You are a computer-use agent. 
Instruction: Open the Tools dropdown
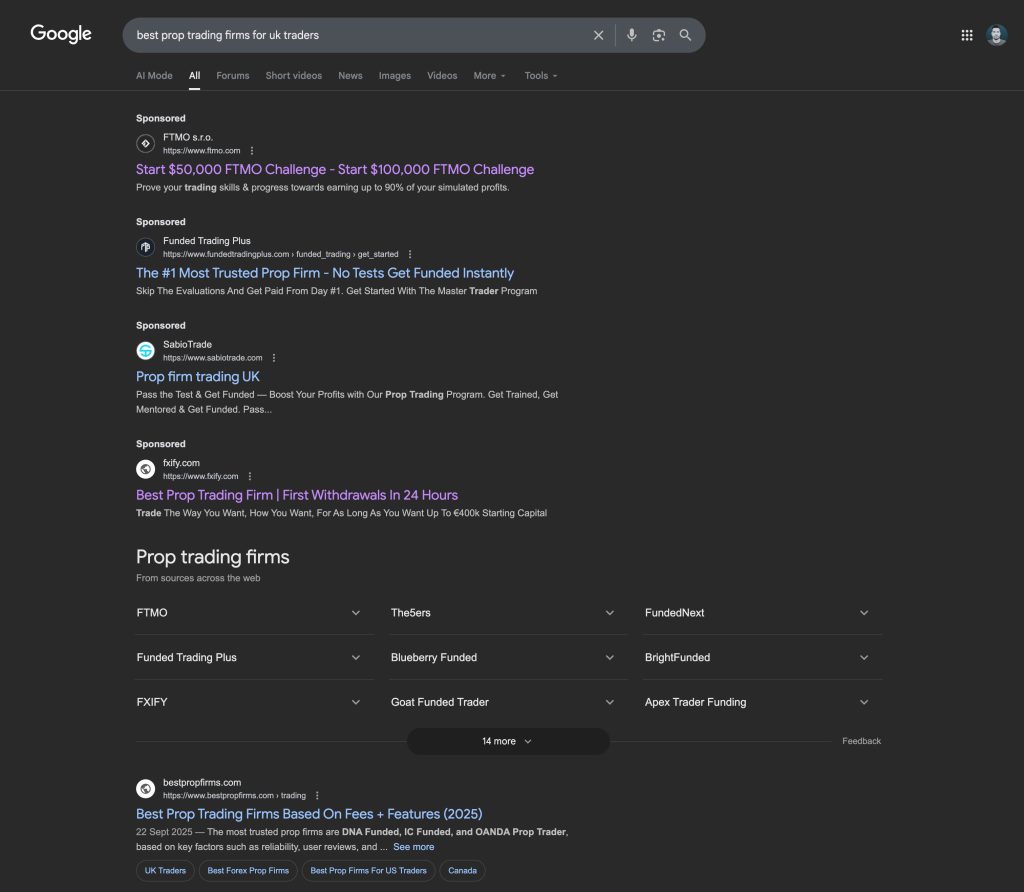point(541,76)
